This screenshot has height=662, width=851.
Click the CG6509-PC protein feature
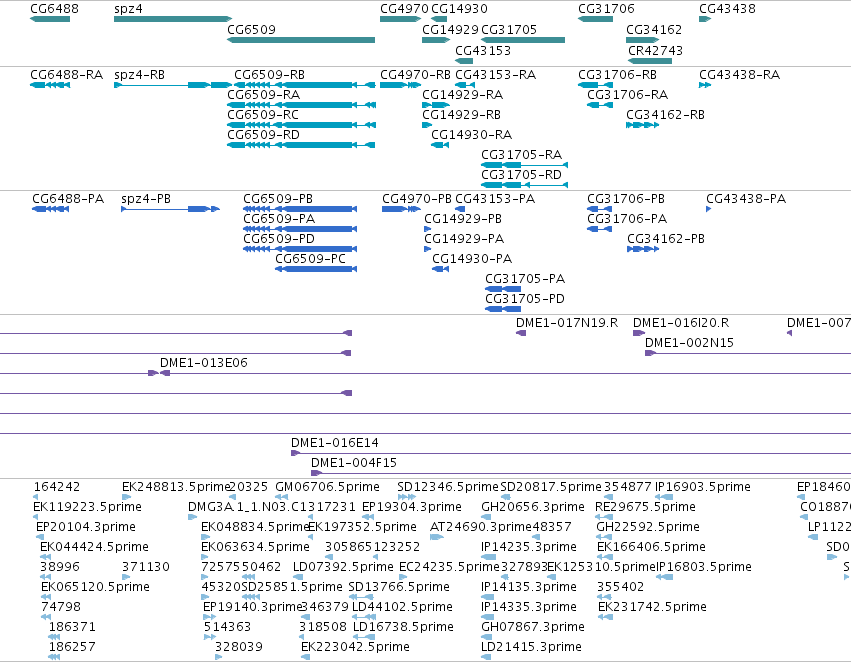point(316,269)
